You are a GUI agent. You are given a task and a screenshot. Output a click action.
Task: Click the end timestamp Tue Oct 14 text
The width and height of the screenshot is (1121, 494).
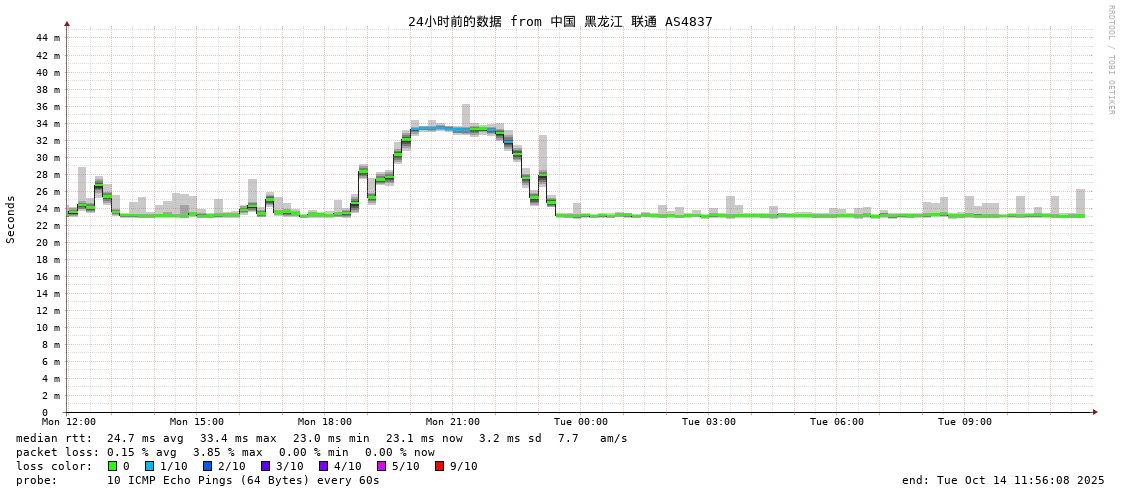coord(1003,480)
